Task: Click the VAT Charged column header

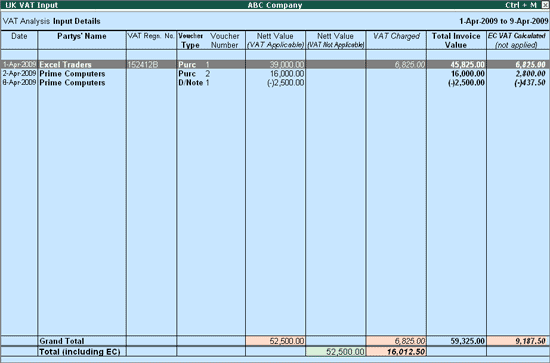Action: (x=396, y=36)
